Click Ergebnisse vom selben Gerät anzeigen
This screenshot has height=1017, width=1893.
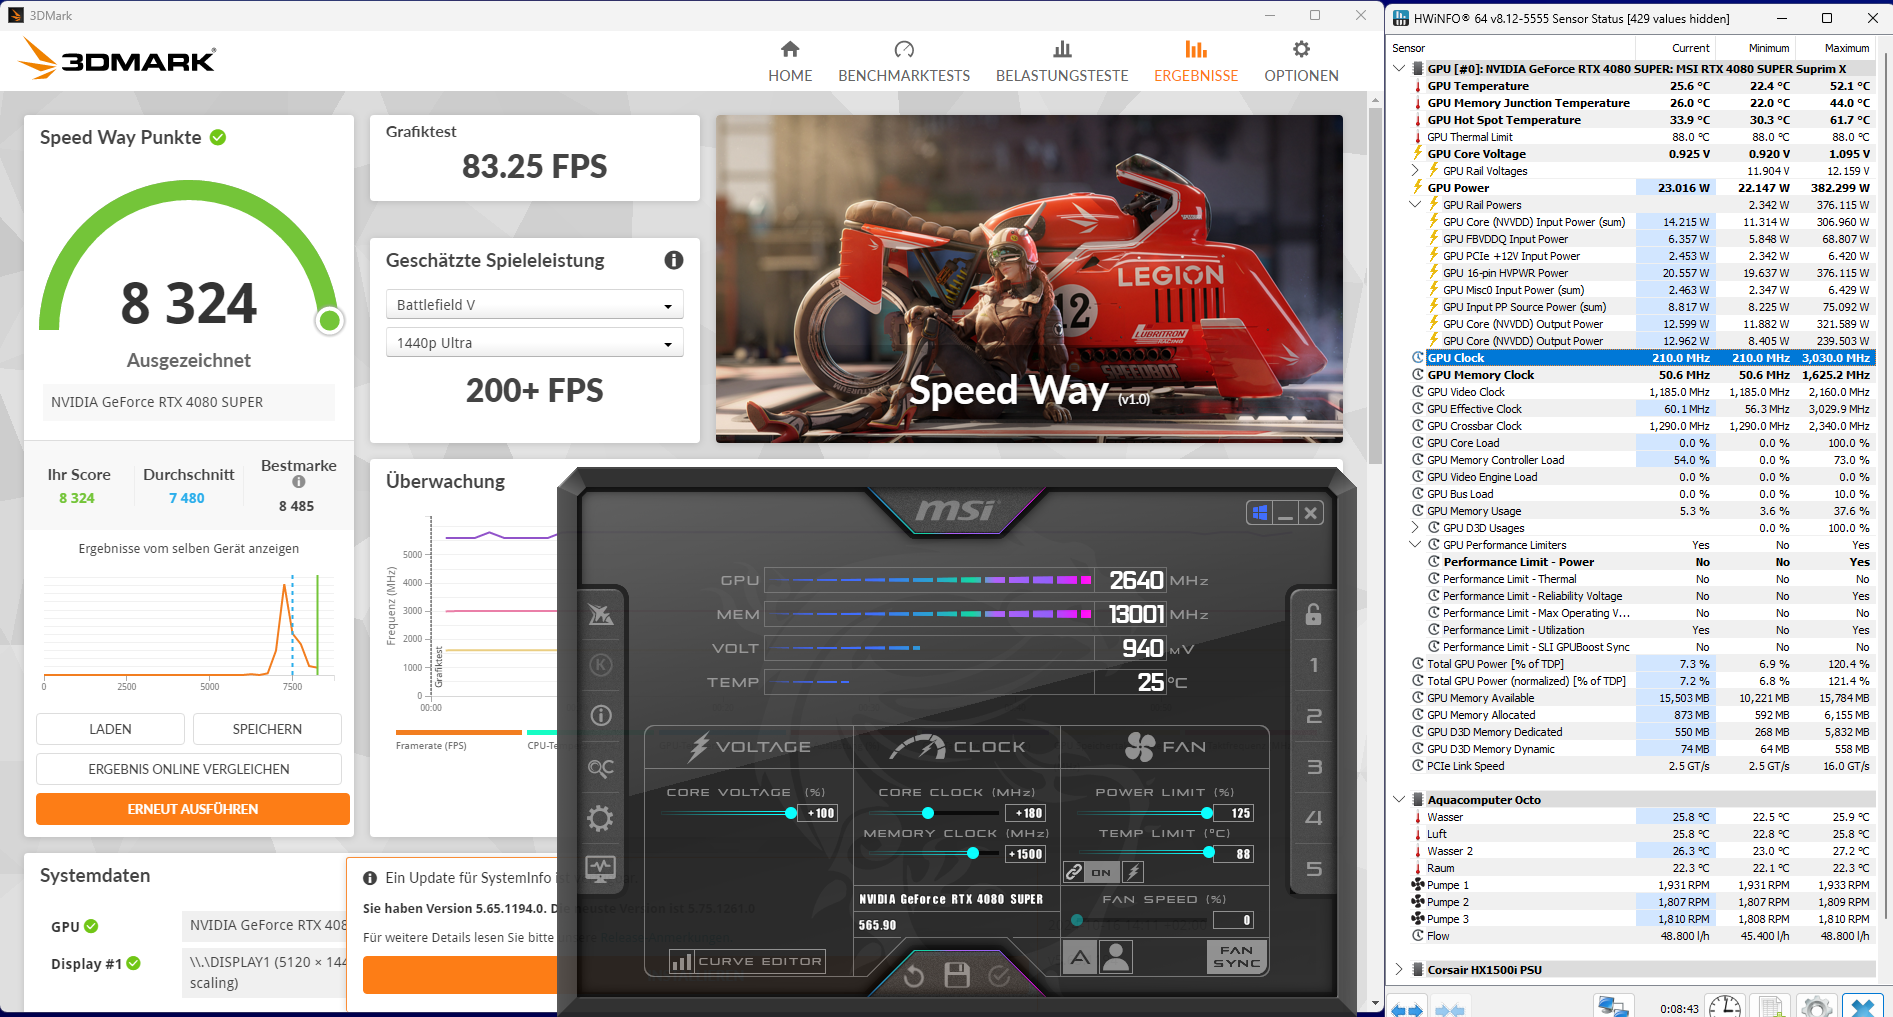pos(189,548)
